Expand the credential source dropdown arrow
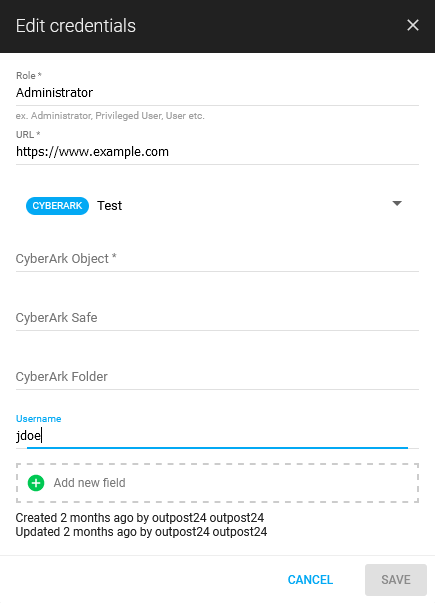 pos(397,203)
